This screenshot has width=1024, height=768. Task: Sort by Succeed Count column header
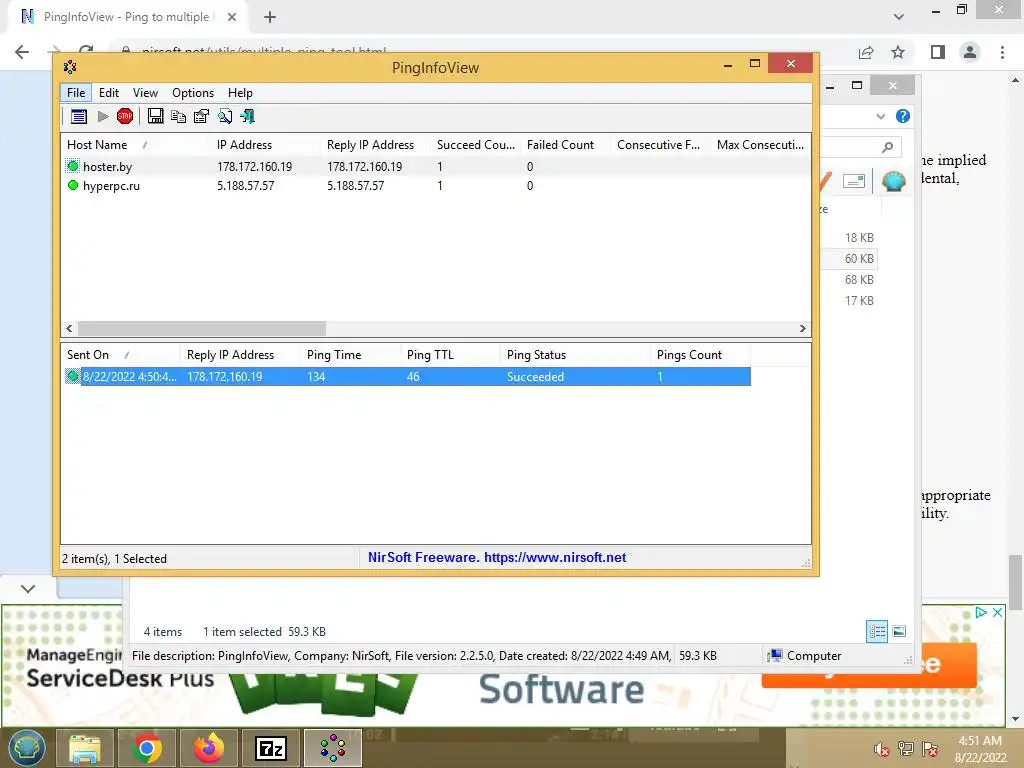[475, 145]
